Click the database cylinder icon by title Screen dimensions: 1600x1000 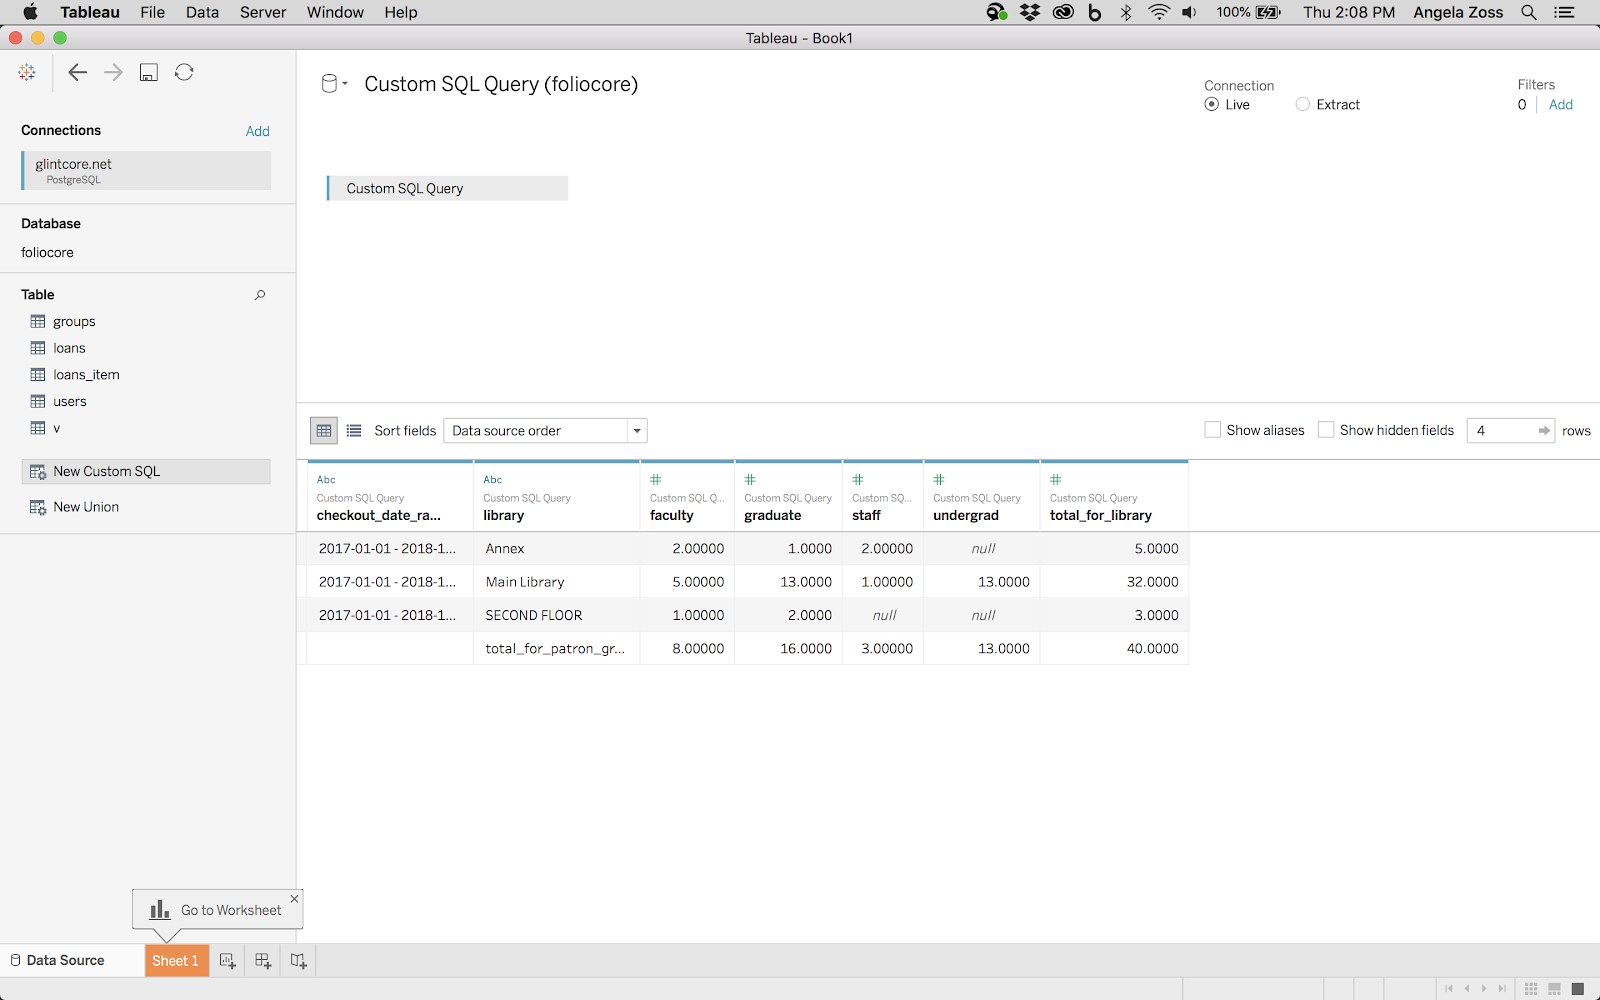(x=329, y=84)
